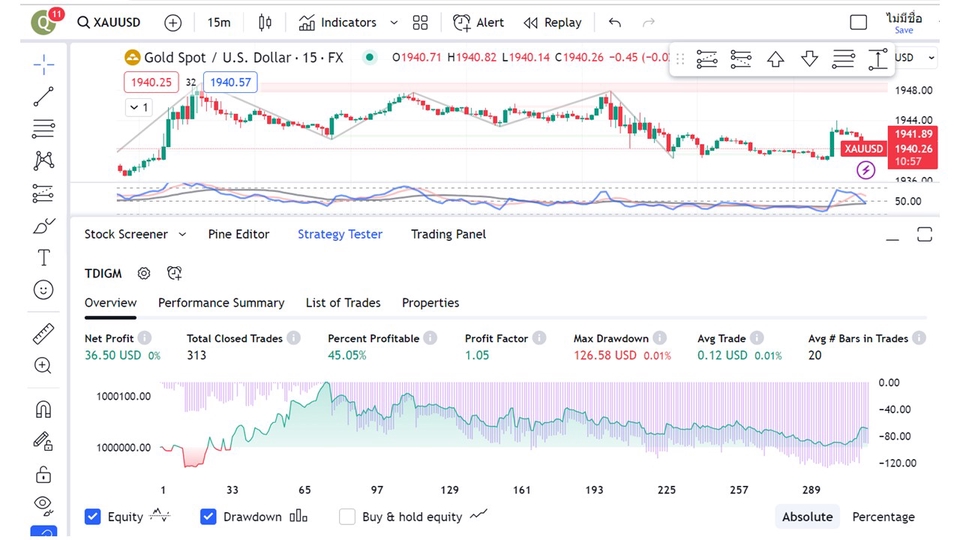Image resolution: width=960 pixels, height=540 pixels.
Task: Click the first object-tree icon in floating toolbar
Action: point(707,59)
